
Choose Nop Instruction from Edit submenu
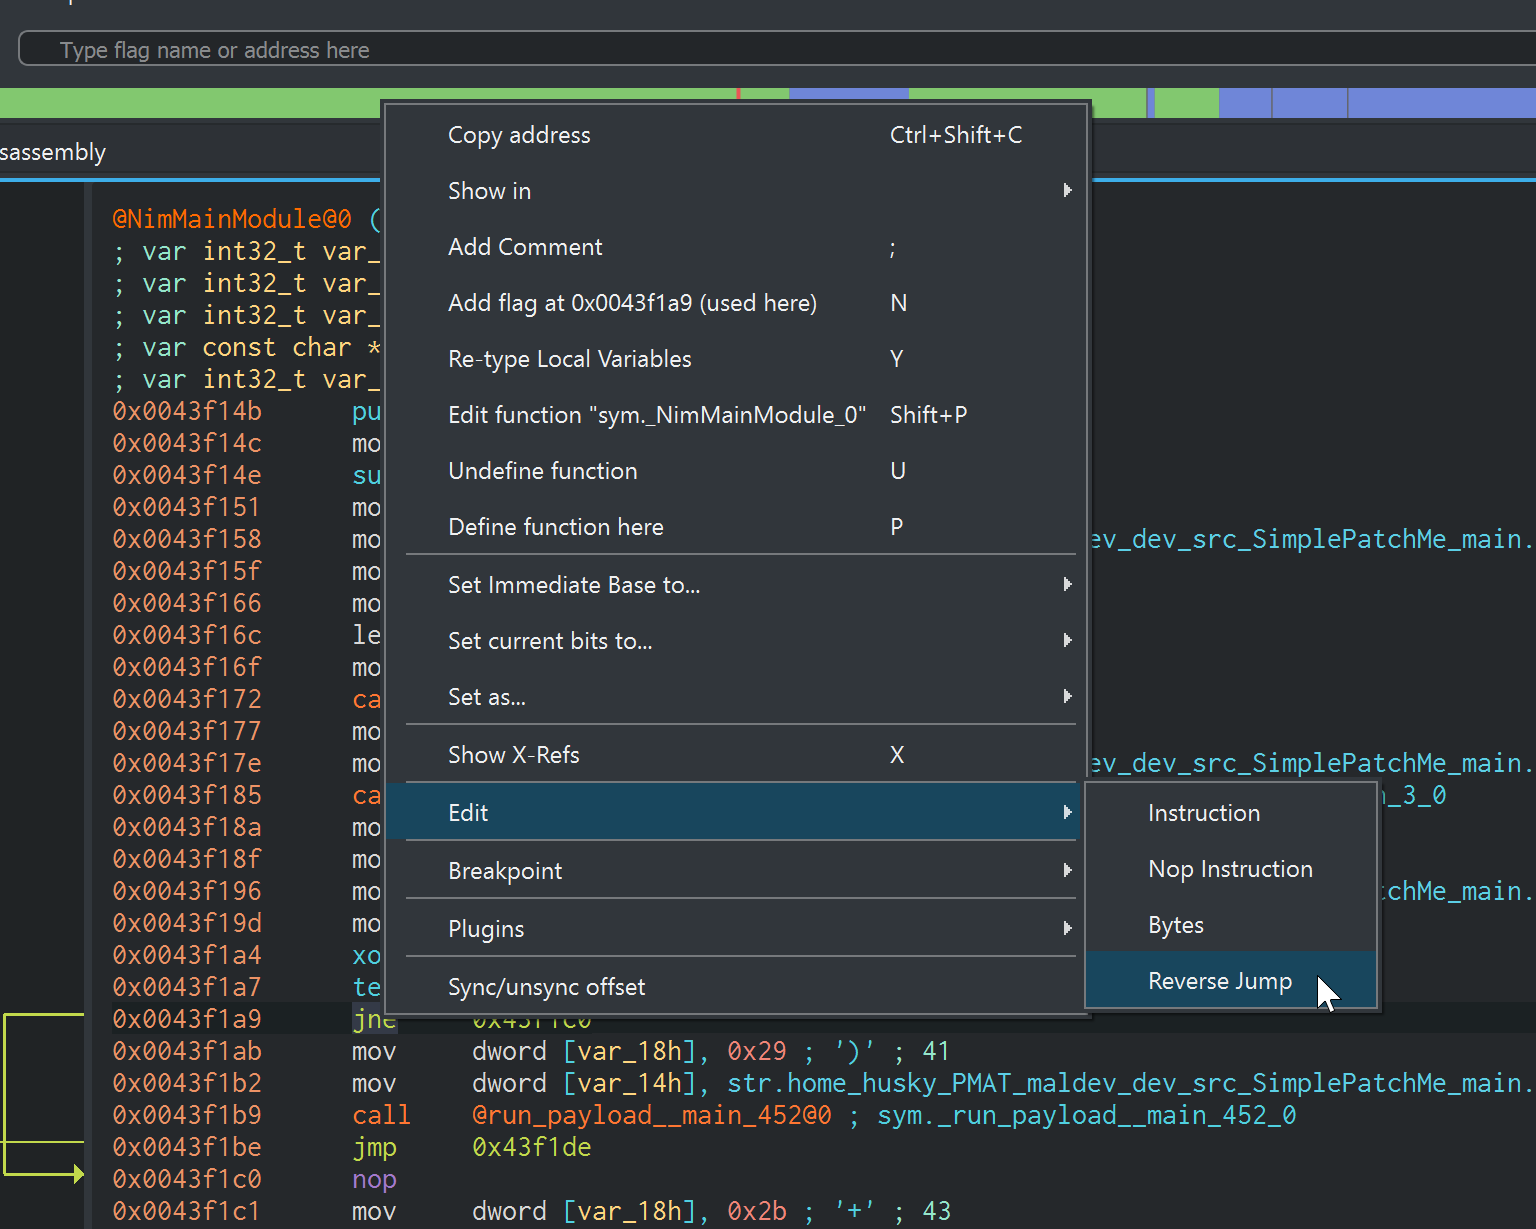pyautogui.click(x=1230, y=869)
